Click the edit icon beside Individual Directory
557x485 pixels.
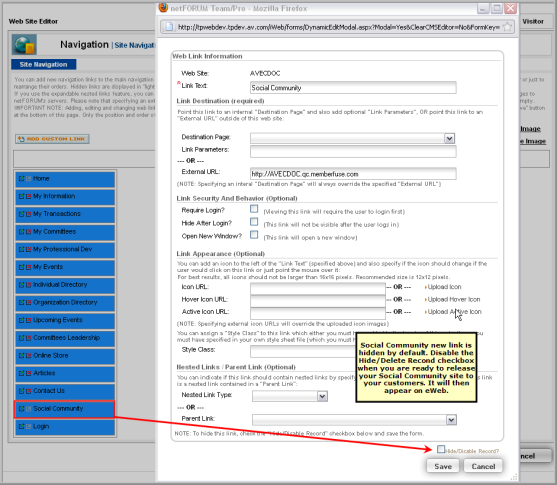click(21, 285)
